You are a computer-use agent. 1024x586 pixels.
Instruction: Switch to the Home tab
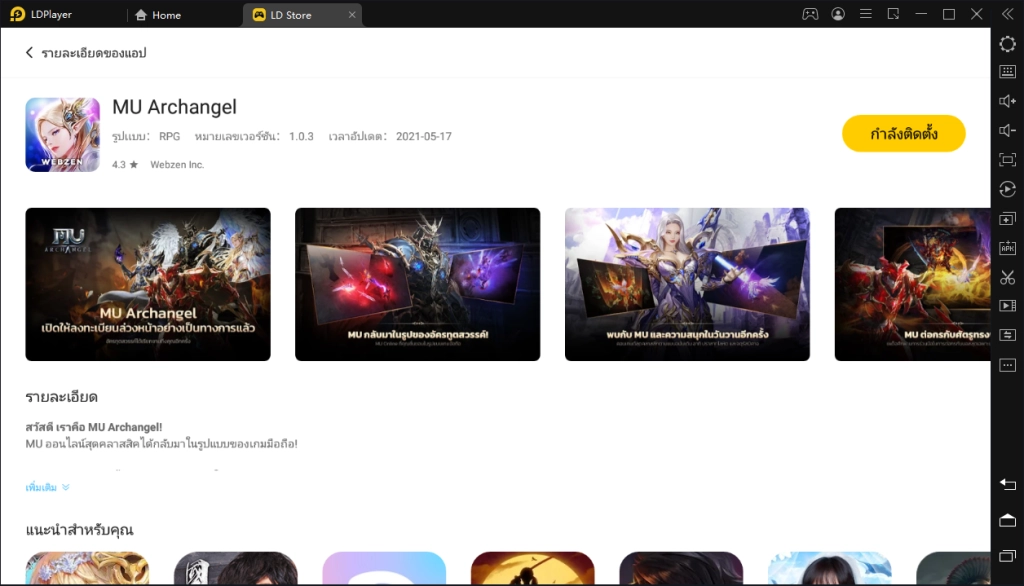(x=158, y=14)
